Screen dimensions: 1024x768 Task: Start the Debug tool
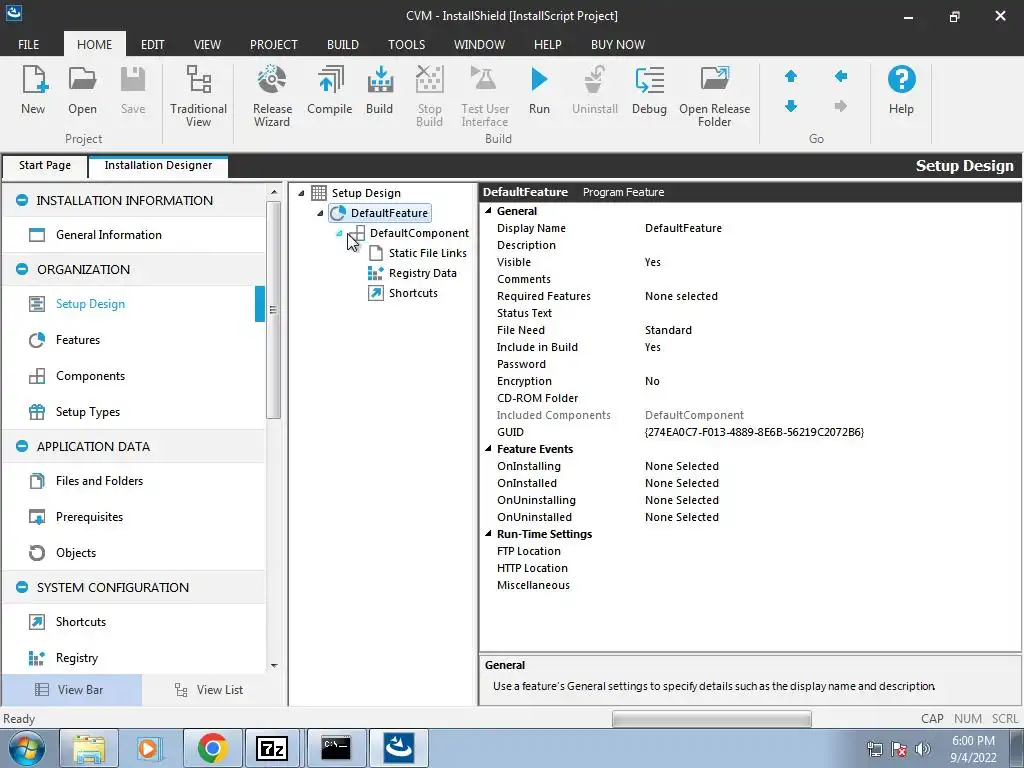pos(649,90)
